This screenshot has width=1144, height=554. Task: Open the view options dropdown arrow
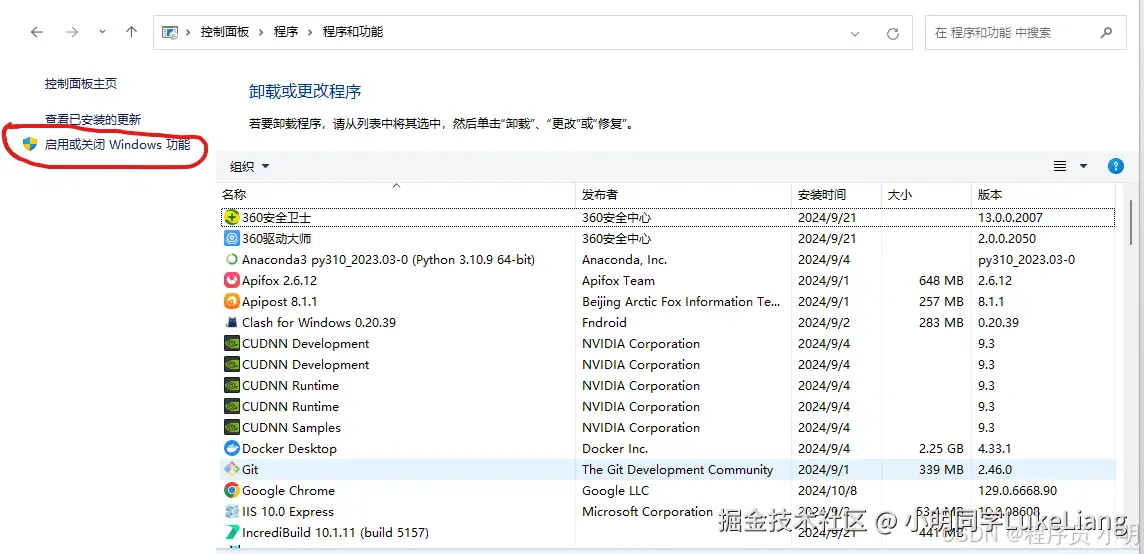[x=1083, y=166]
